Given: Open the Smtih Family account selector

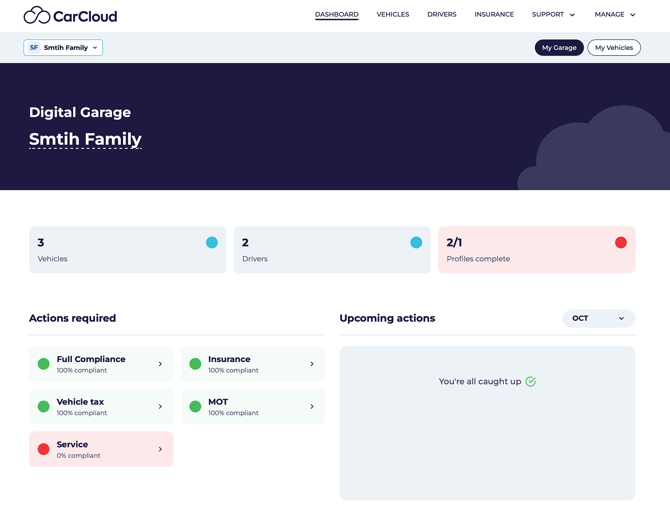Looking at the screenshot, I should (x=63, y=47).
